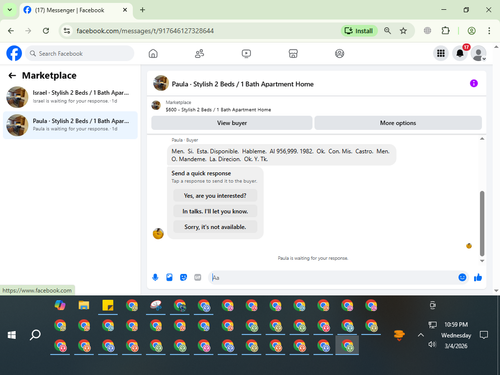Open the Chrome extensions puzzle icon
Viewport: 500px width, 375px height.
445,31
